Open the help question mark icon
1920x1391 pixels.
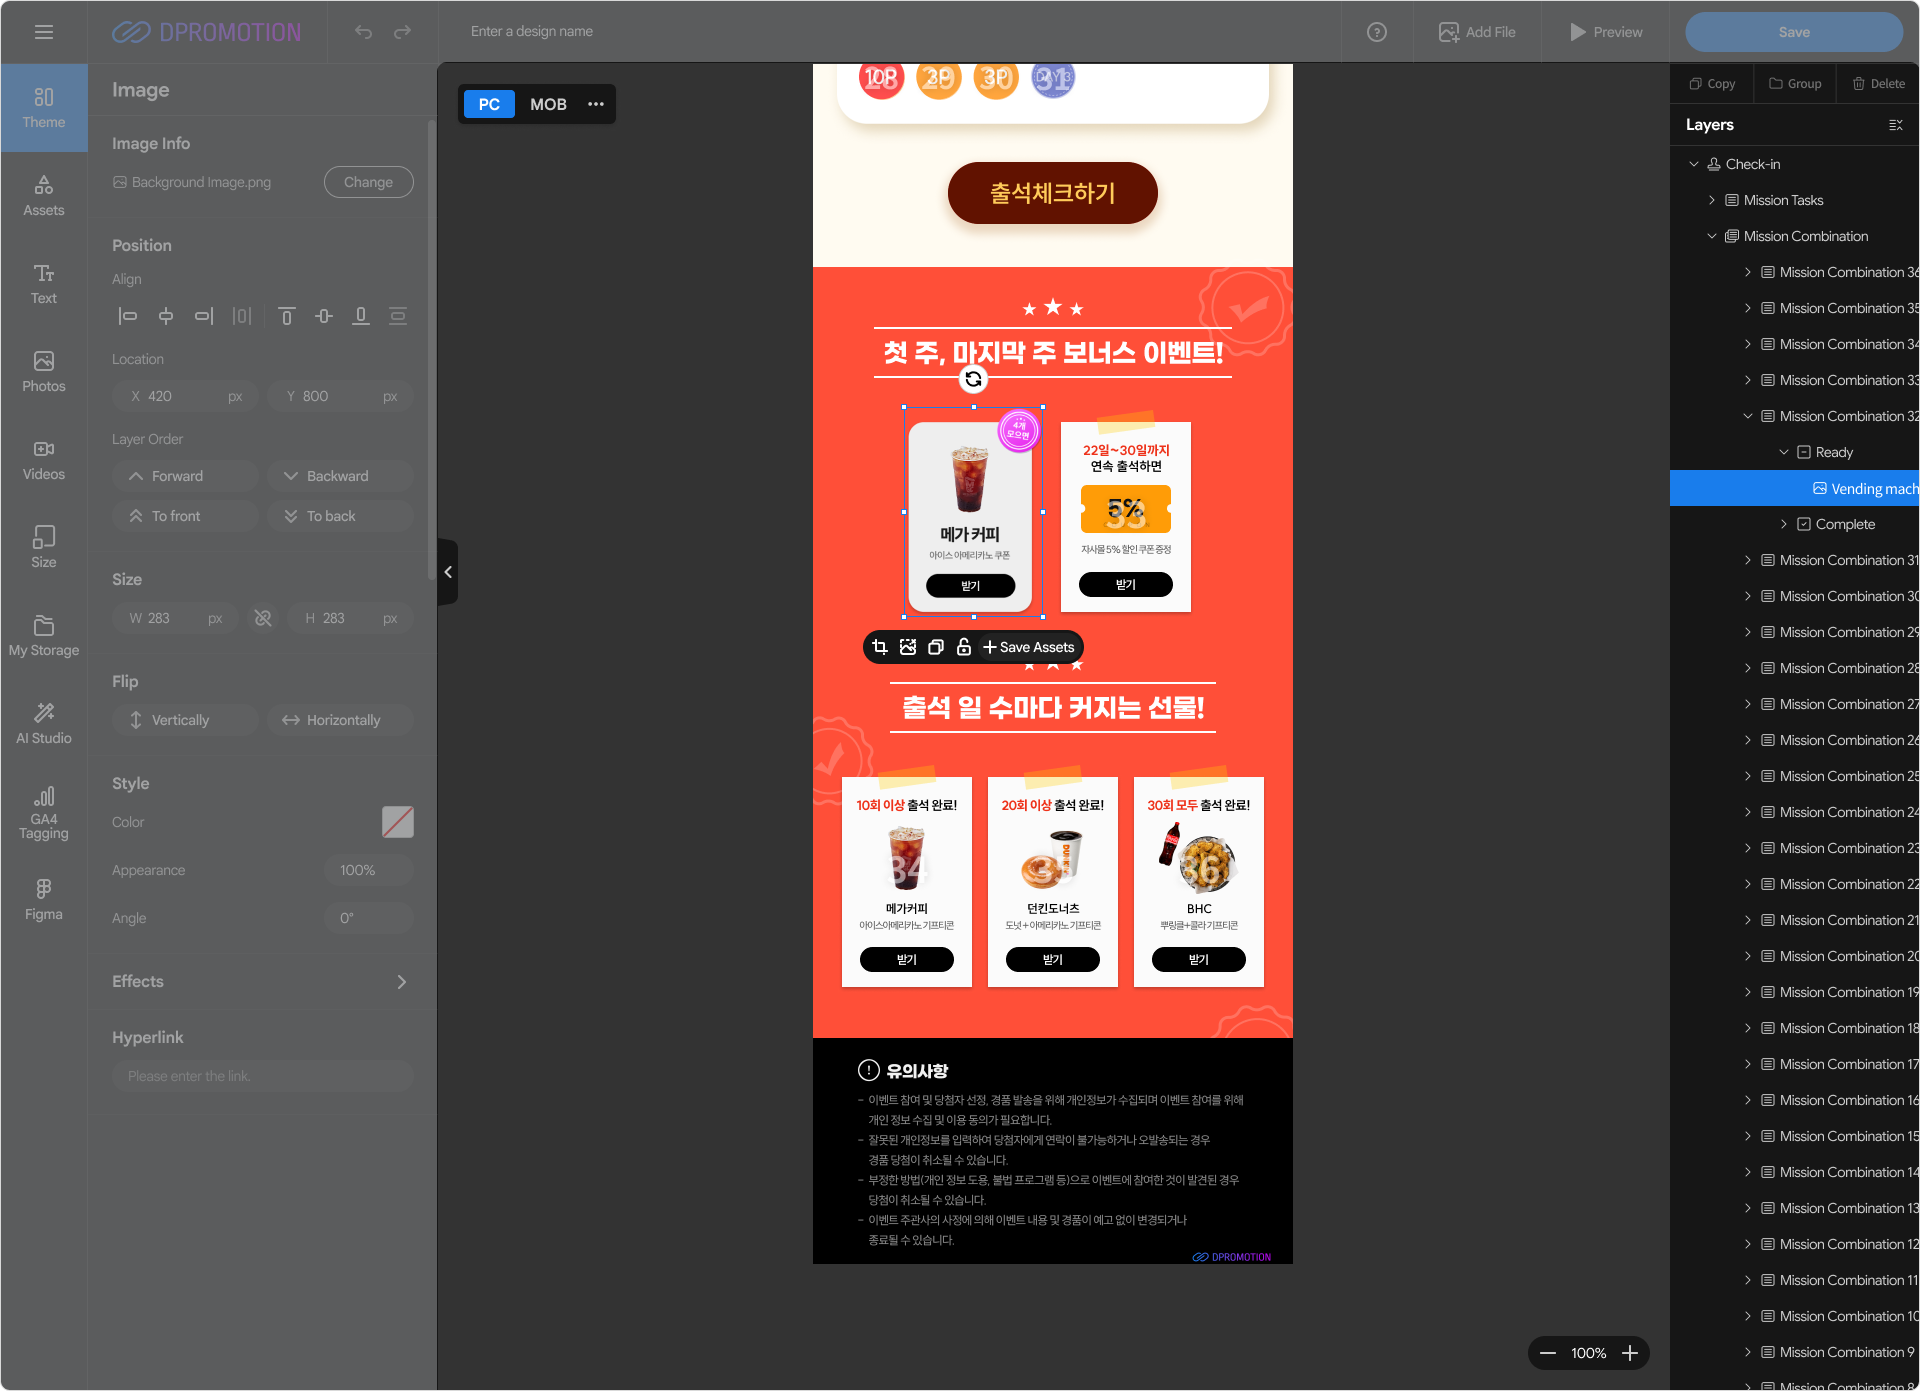pyautogui.click(x=1377, y=32)
